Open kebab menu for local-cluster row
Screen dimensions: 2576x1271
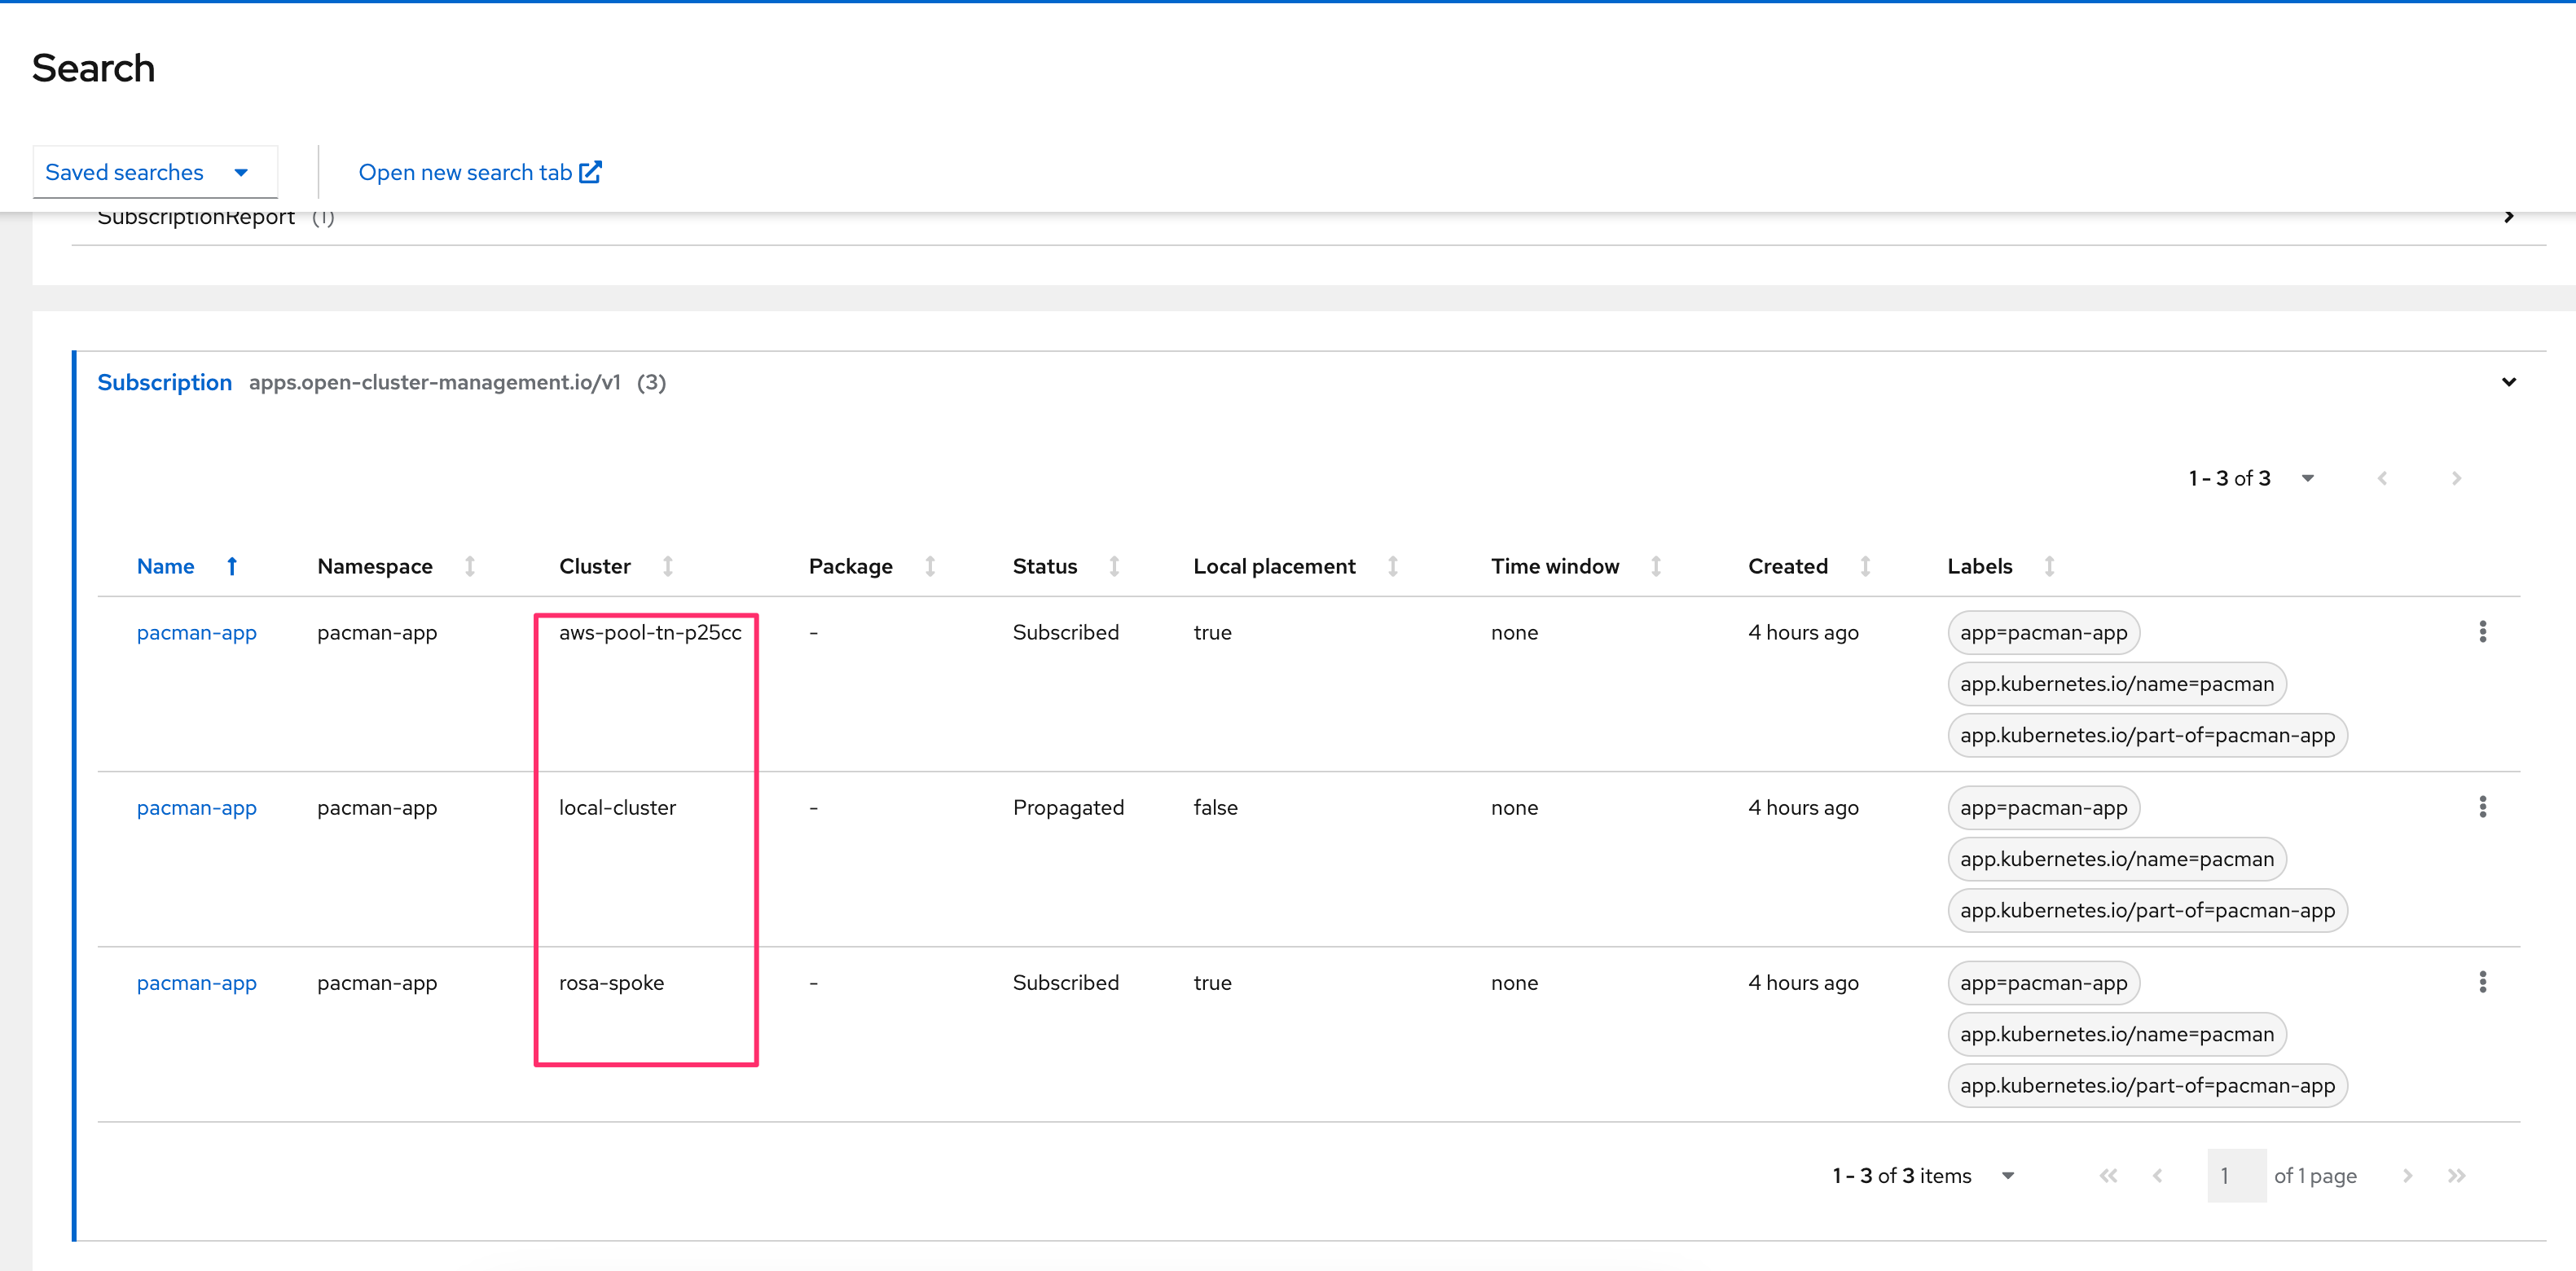(x=2482, y=806)
